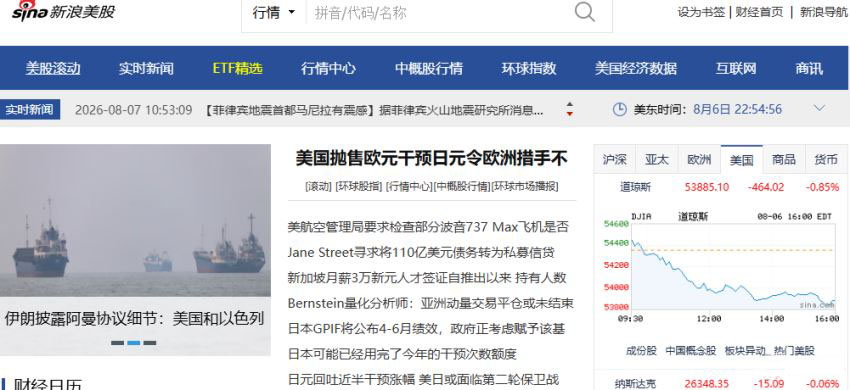
Task: Expand the chevron next to 美东时间
Action: tap(819, 108)
